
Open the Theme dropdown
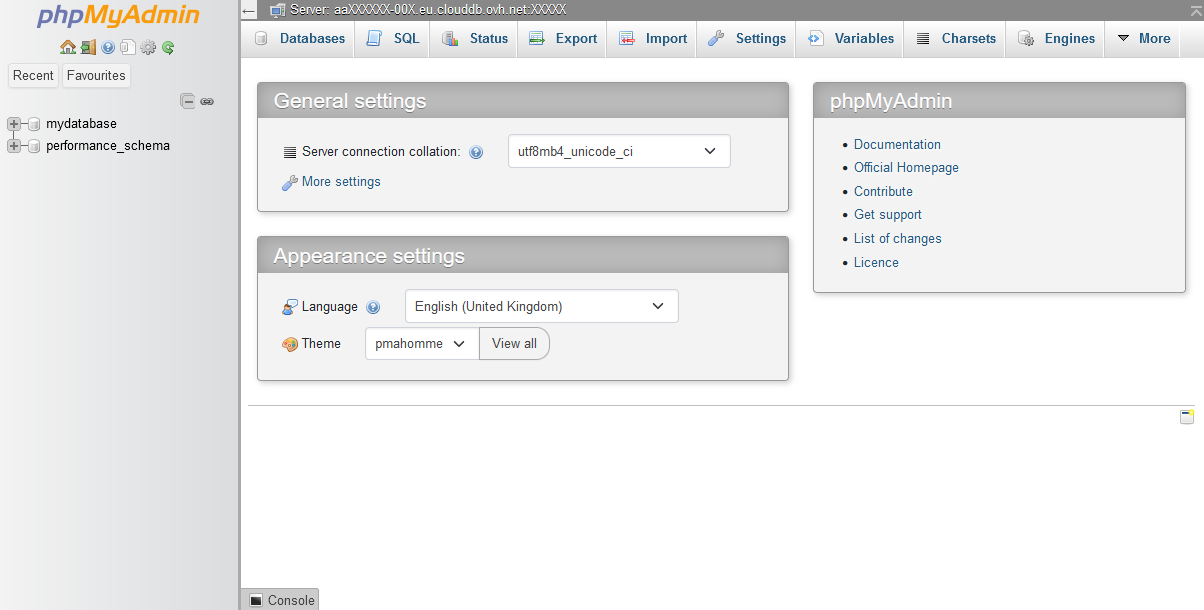(421, 343)
